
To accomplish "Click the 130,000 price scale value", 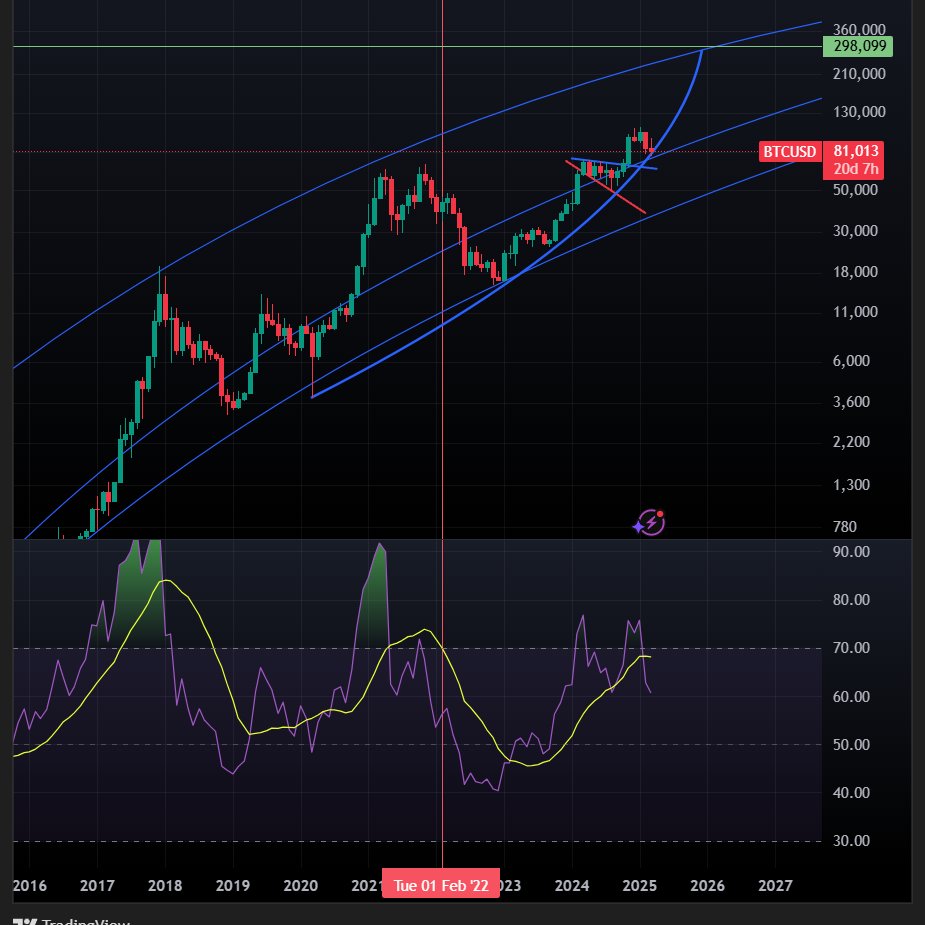I will coord(859,111).
